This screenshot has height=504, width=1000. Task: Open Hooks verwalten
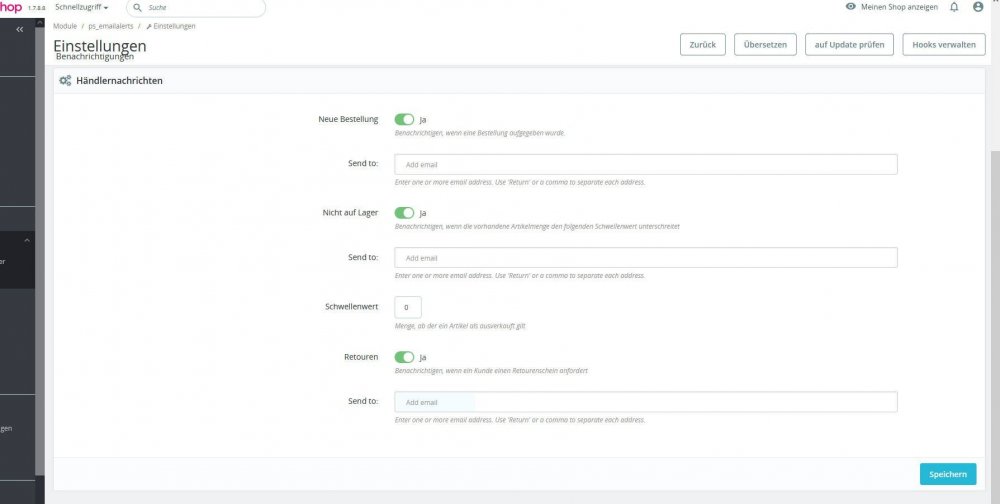tap(943, 45)
